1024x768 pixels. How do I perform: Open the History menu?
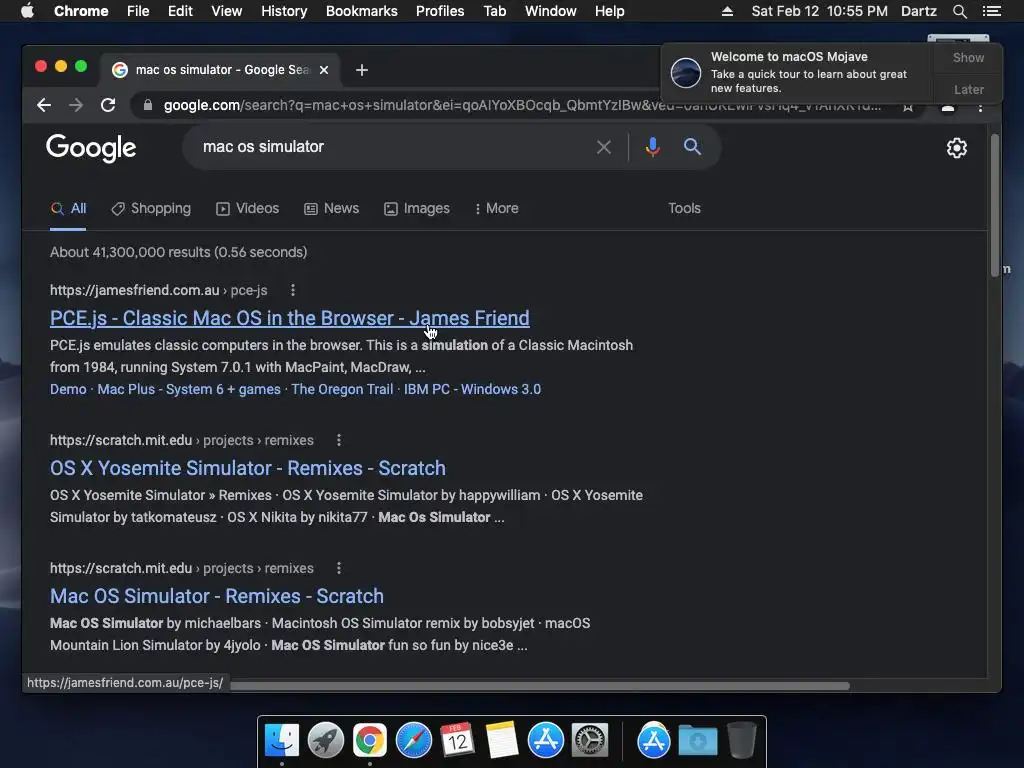click(x=284, y=11)
